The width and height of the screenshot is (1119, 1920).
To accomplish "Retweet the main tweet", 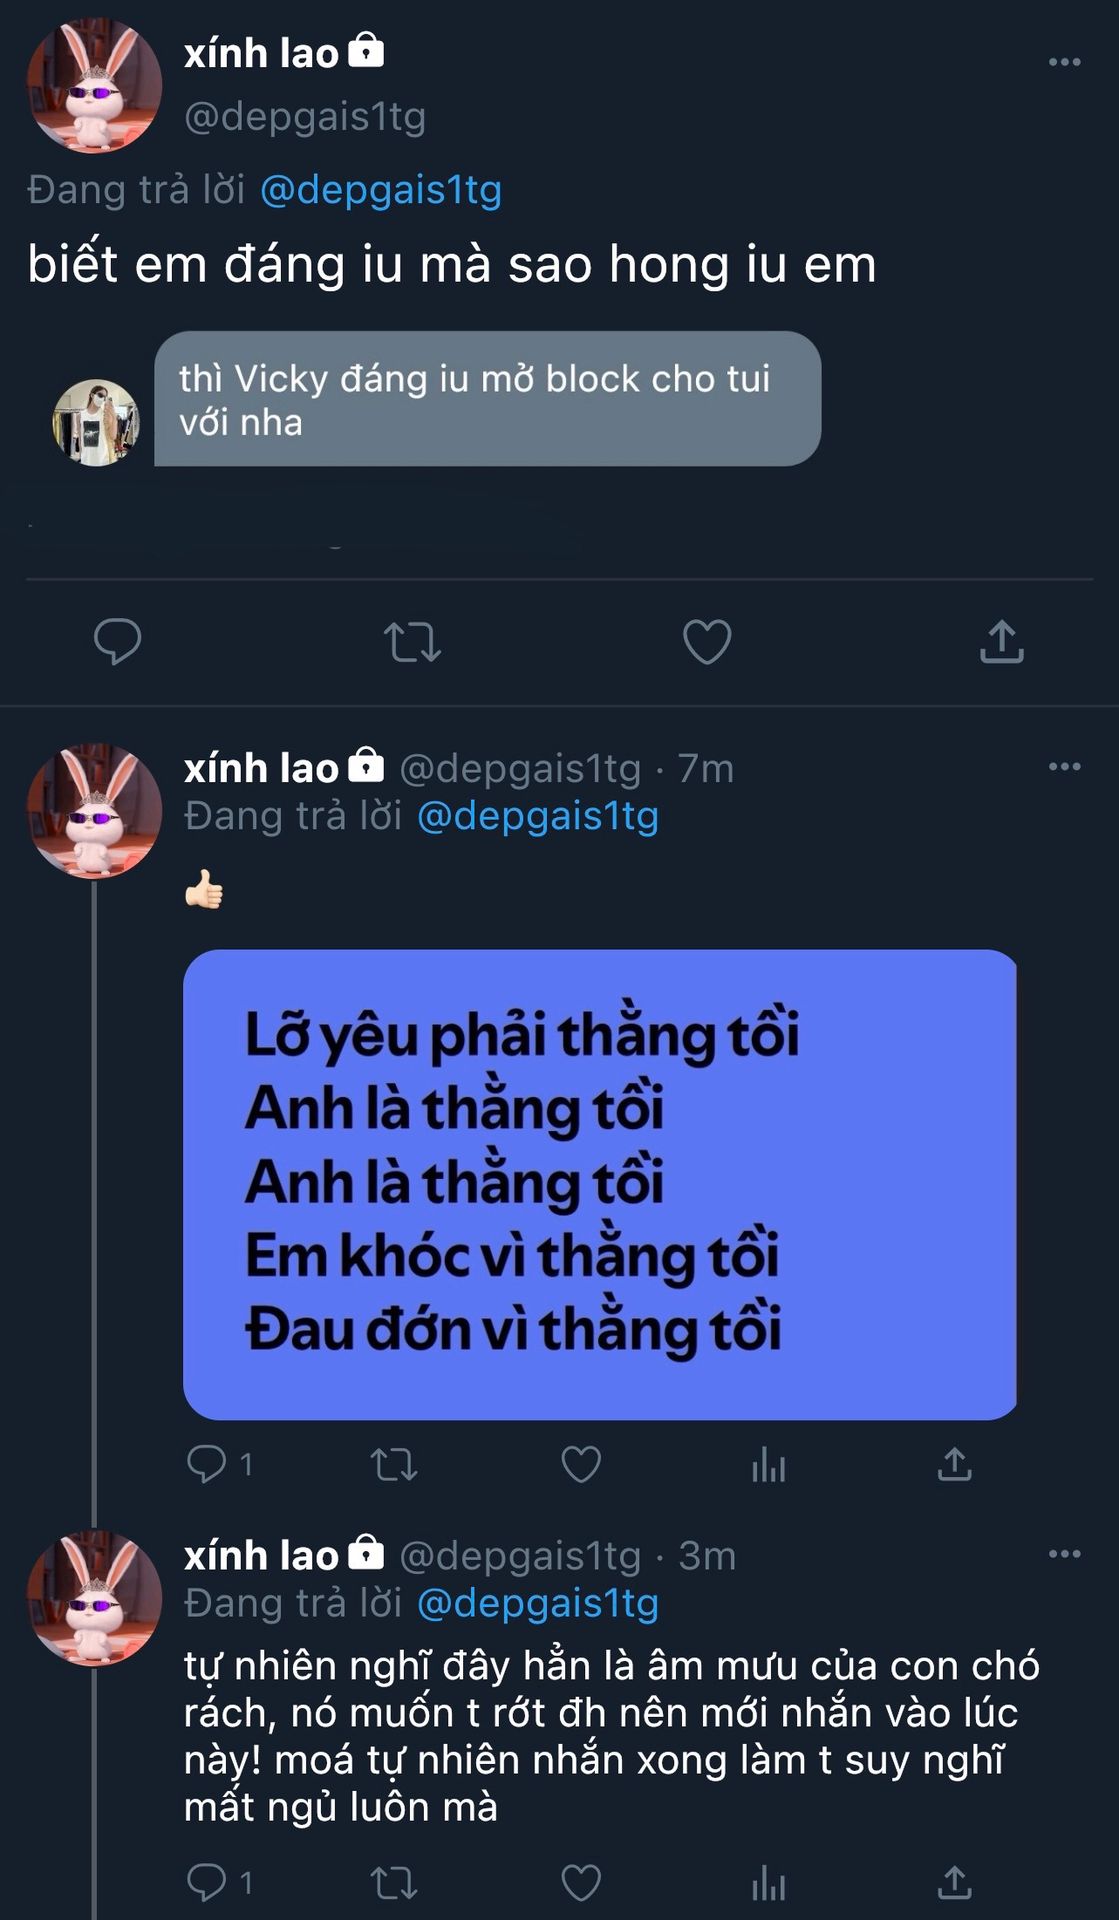I will click(412, 642).
